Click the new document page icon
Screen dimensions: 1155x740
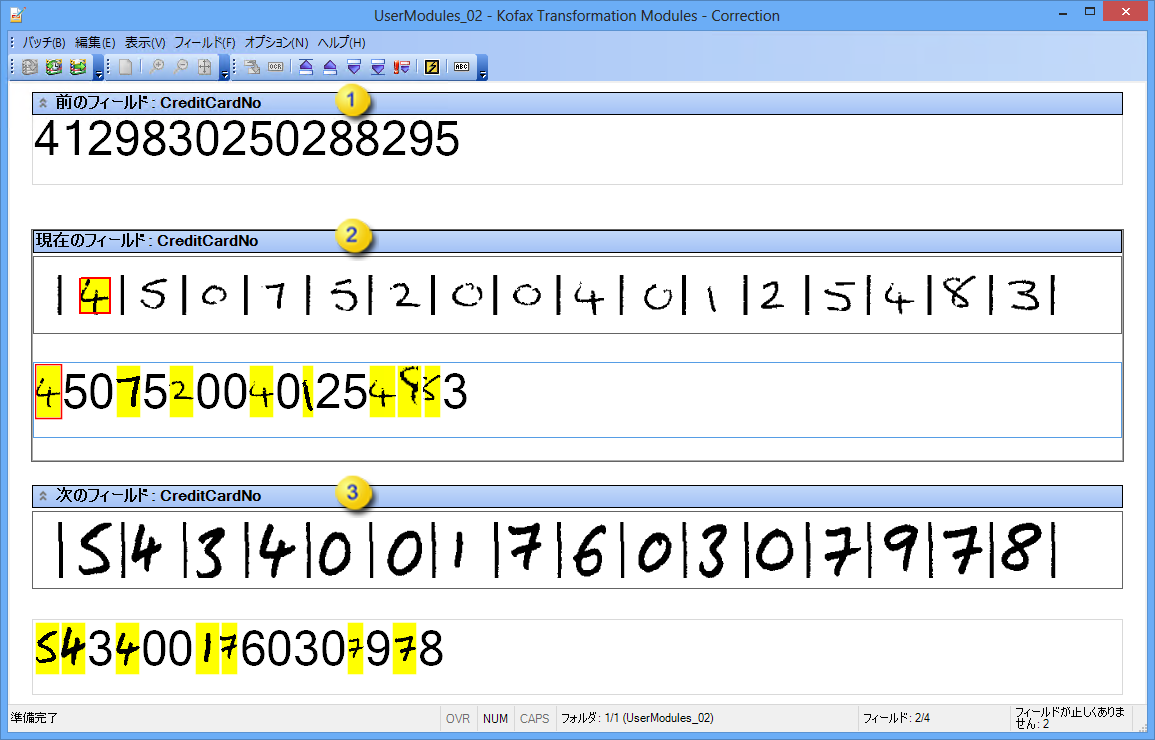tap(126, 67)
